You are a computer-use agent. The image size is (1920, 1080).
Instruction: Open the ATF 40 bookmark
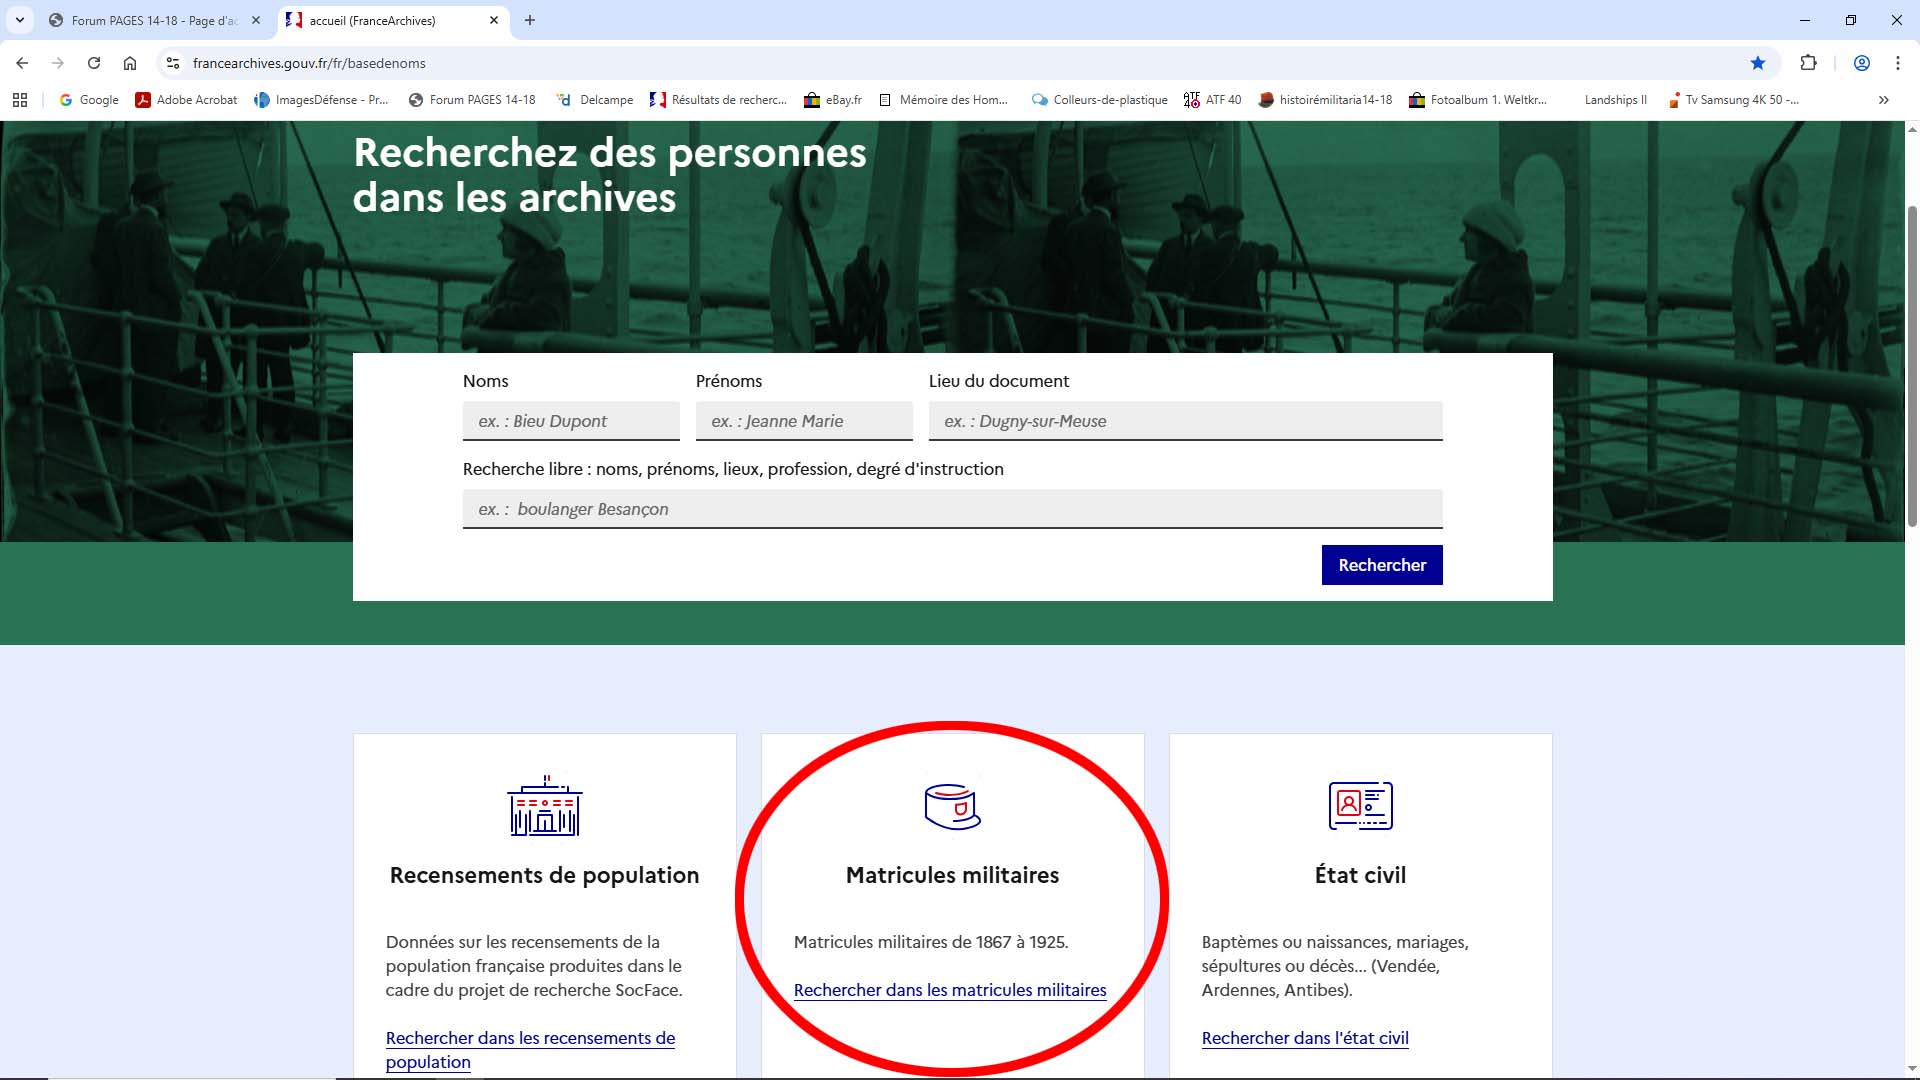(1212, 100)
